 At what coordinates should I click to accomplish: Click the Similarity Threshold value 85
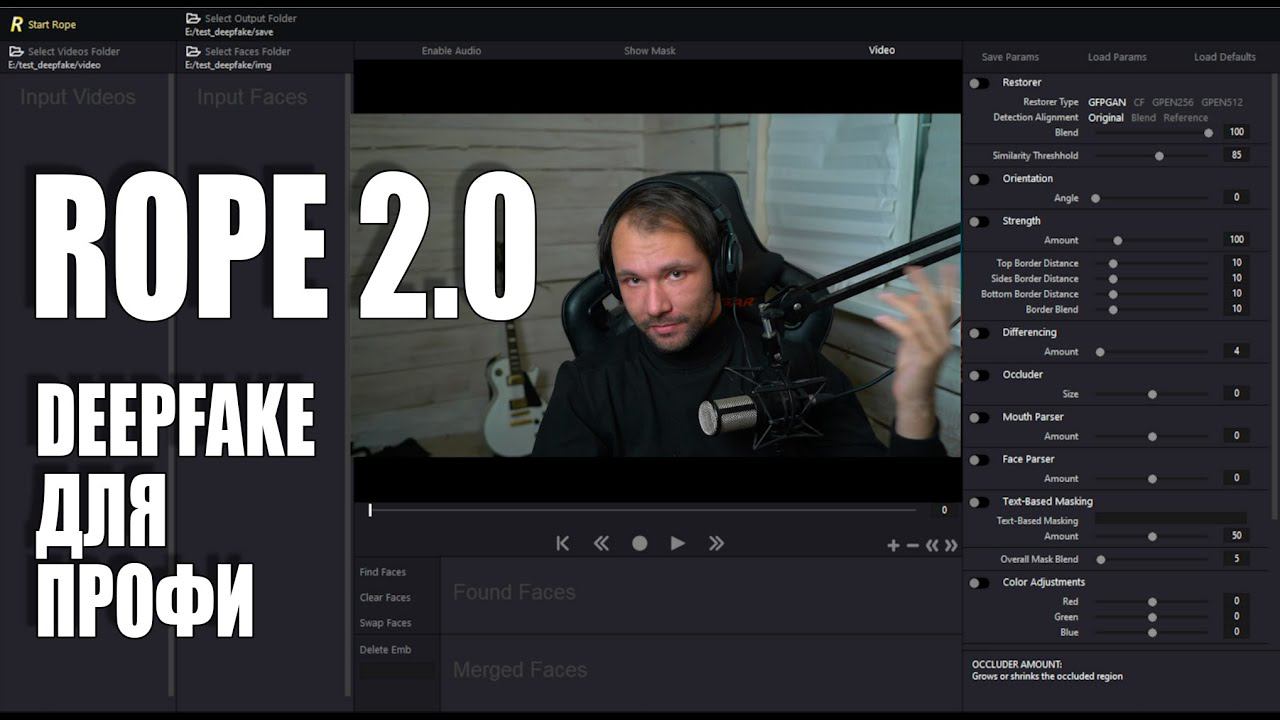point(1236,156)
